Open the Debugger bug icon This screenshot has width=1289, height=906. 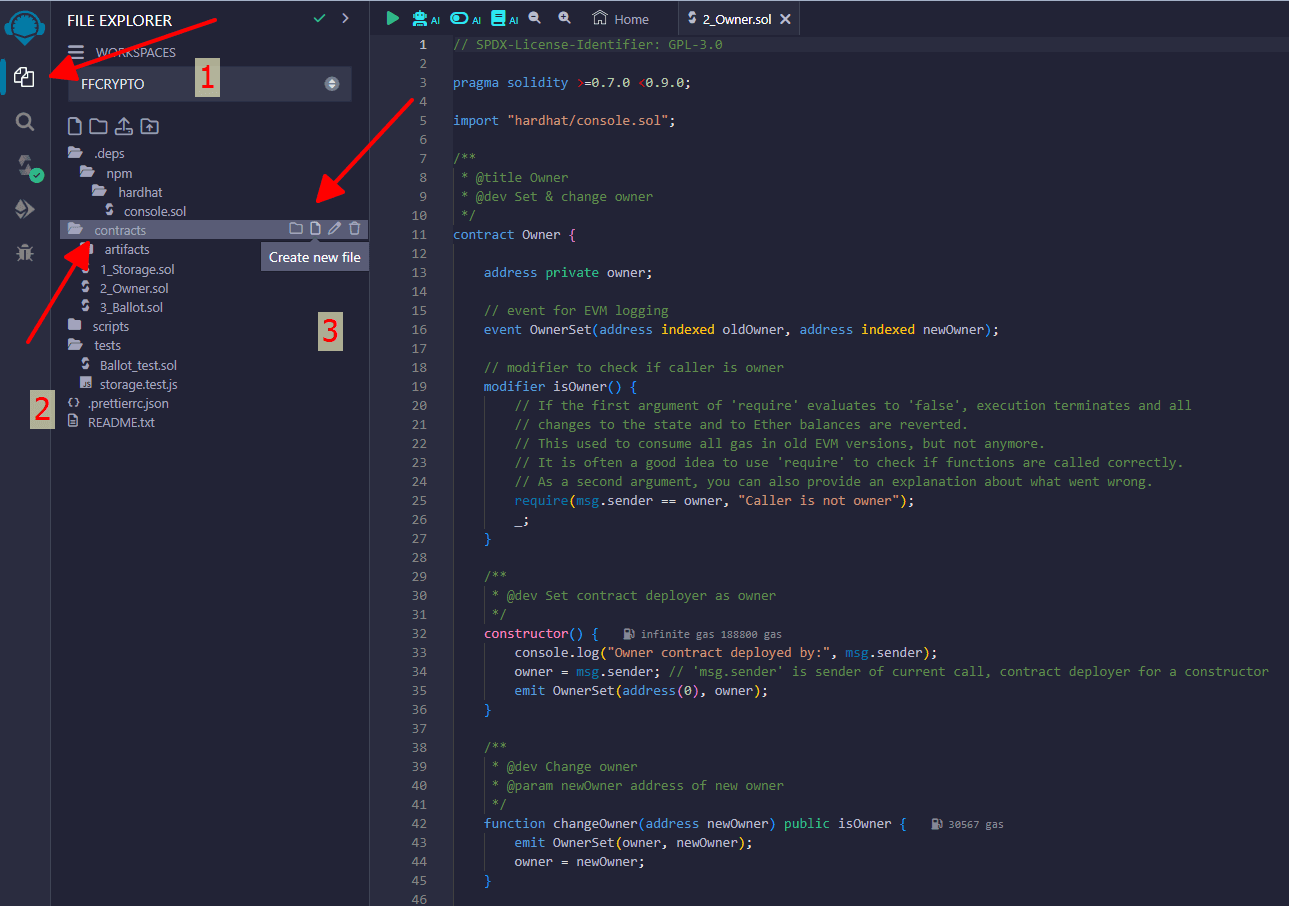[24, 253]
